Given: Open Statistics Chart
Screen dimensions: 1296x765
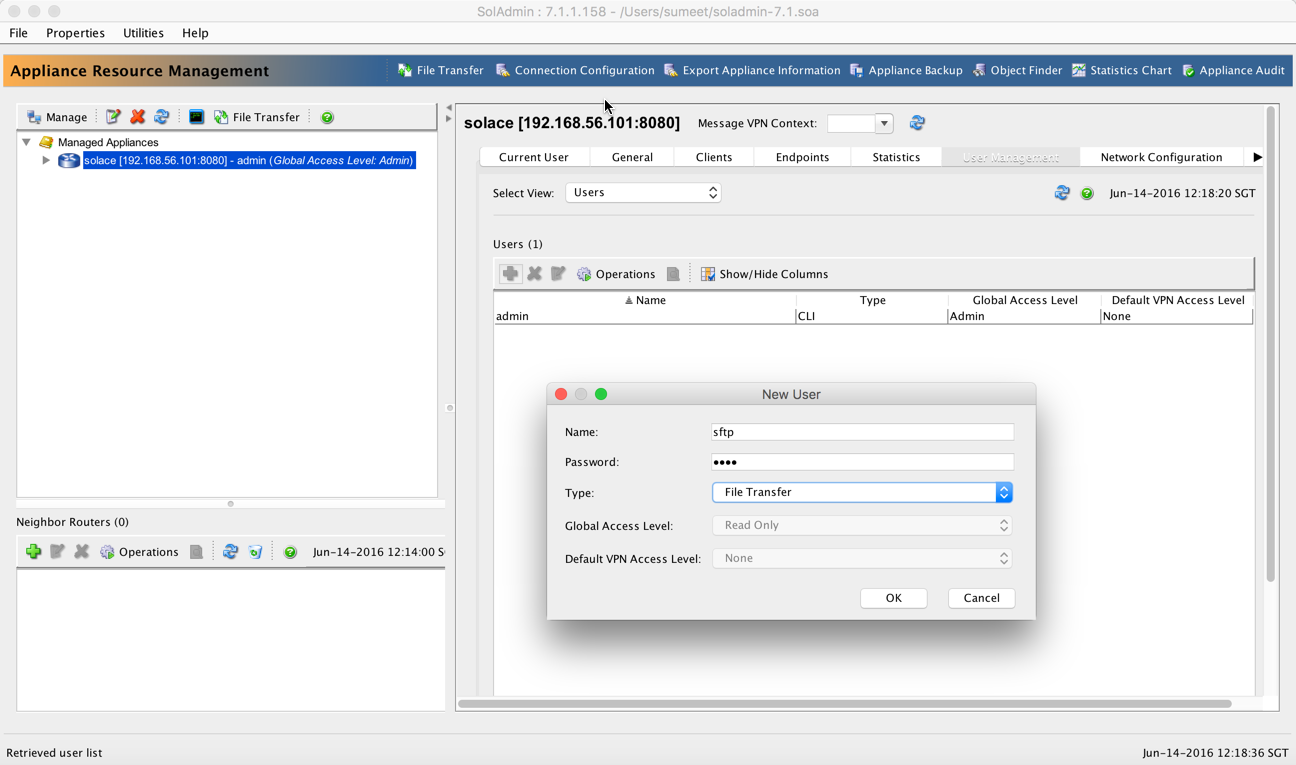Looking at the screenshot, I should pos(1121,70).
